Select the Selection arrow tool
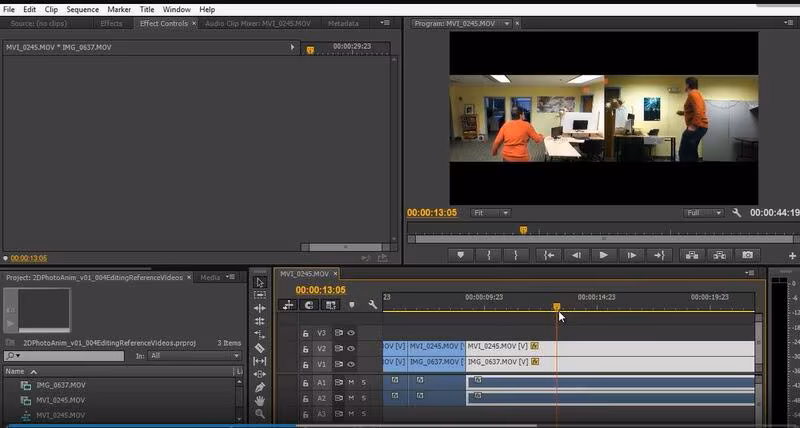Screen dimensions: 800x428 260,282
